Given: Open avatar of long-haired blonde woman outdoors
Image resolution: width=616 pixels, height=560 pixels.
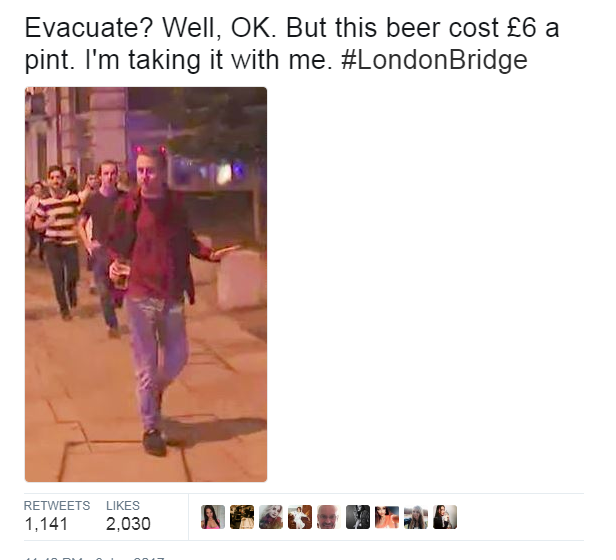Looking at the screenshot, I should 416,517.
